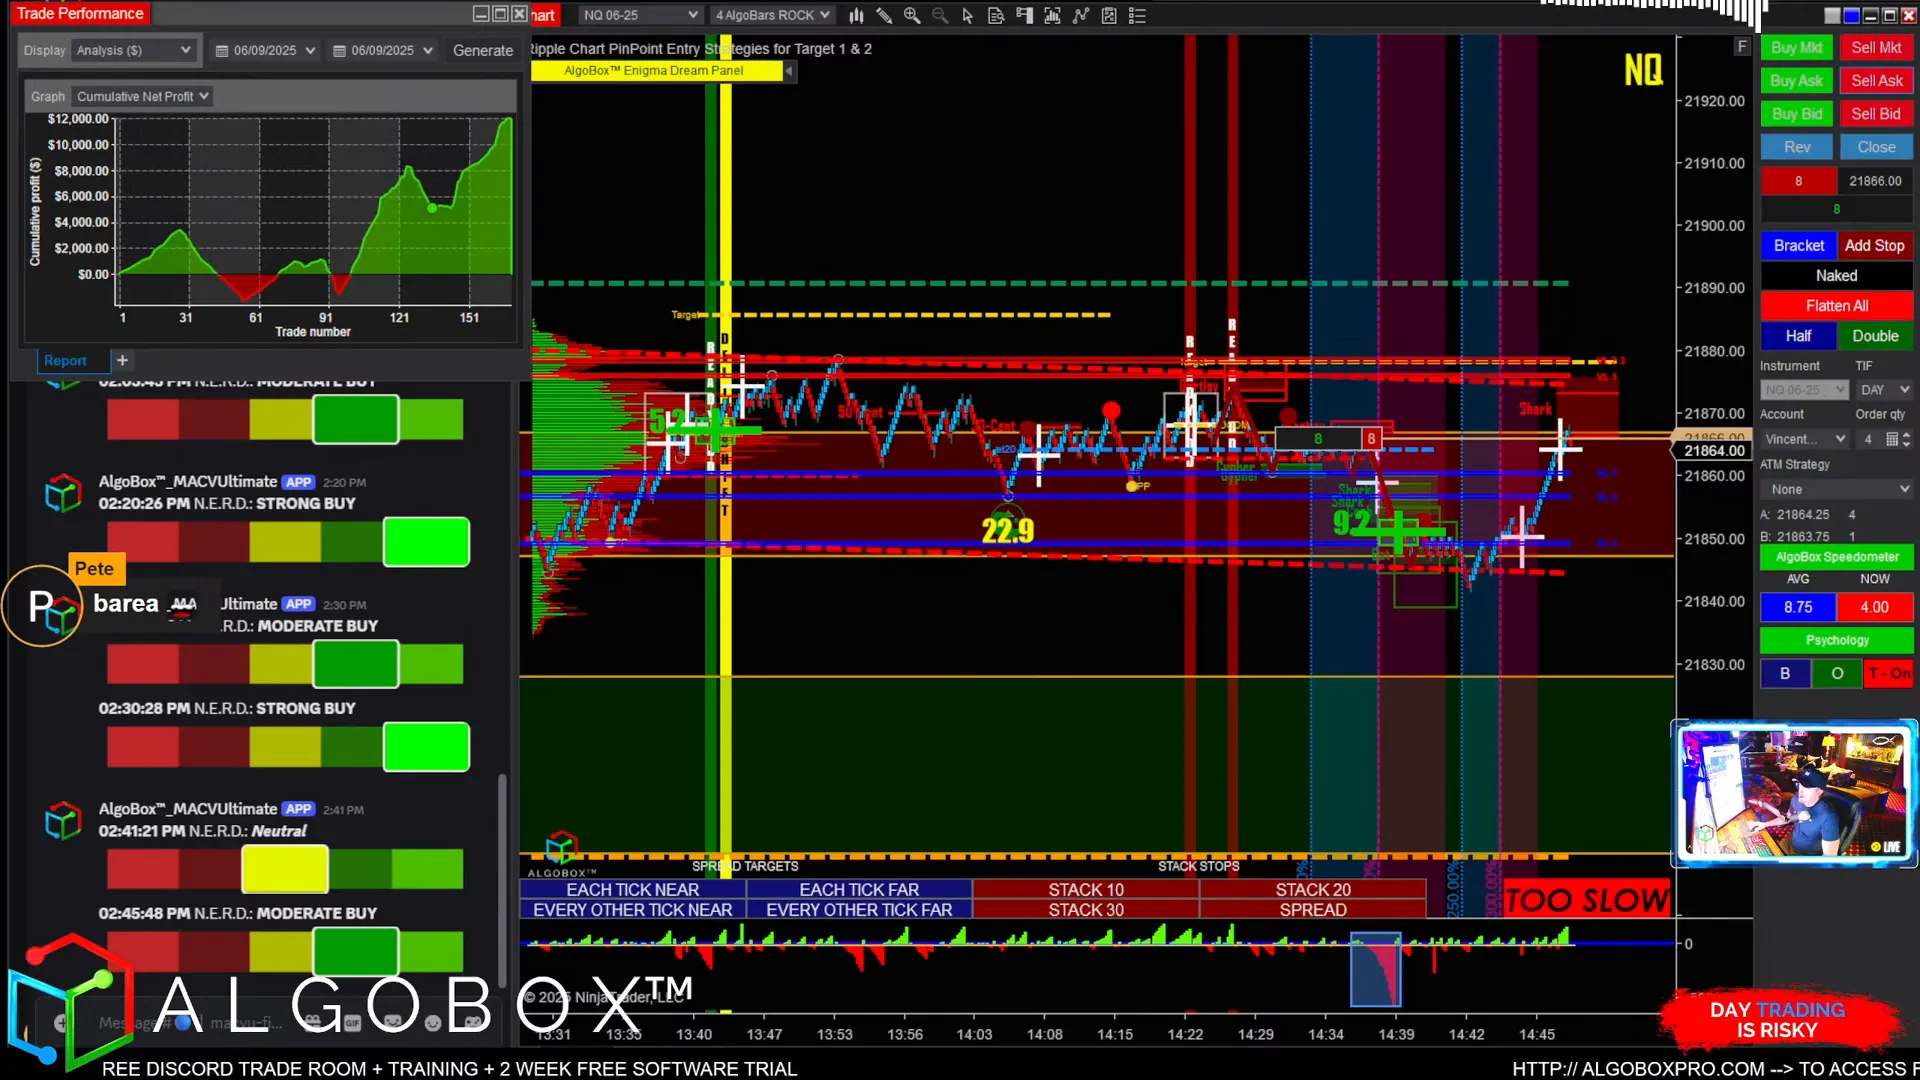Click Sell Mkt order button
The width and height of the screenshot is (1920, 1080).
[1876, 47]
